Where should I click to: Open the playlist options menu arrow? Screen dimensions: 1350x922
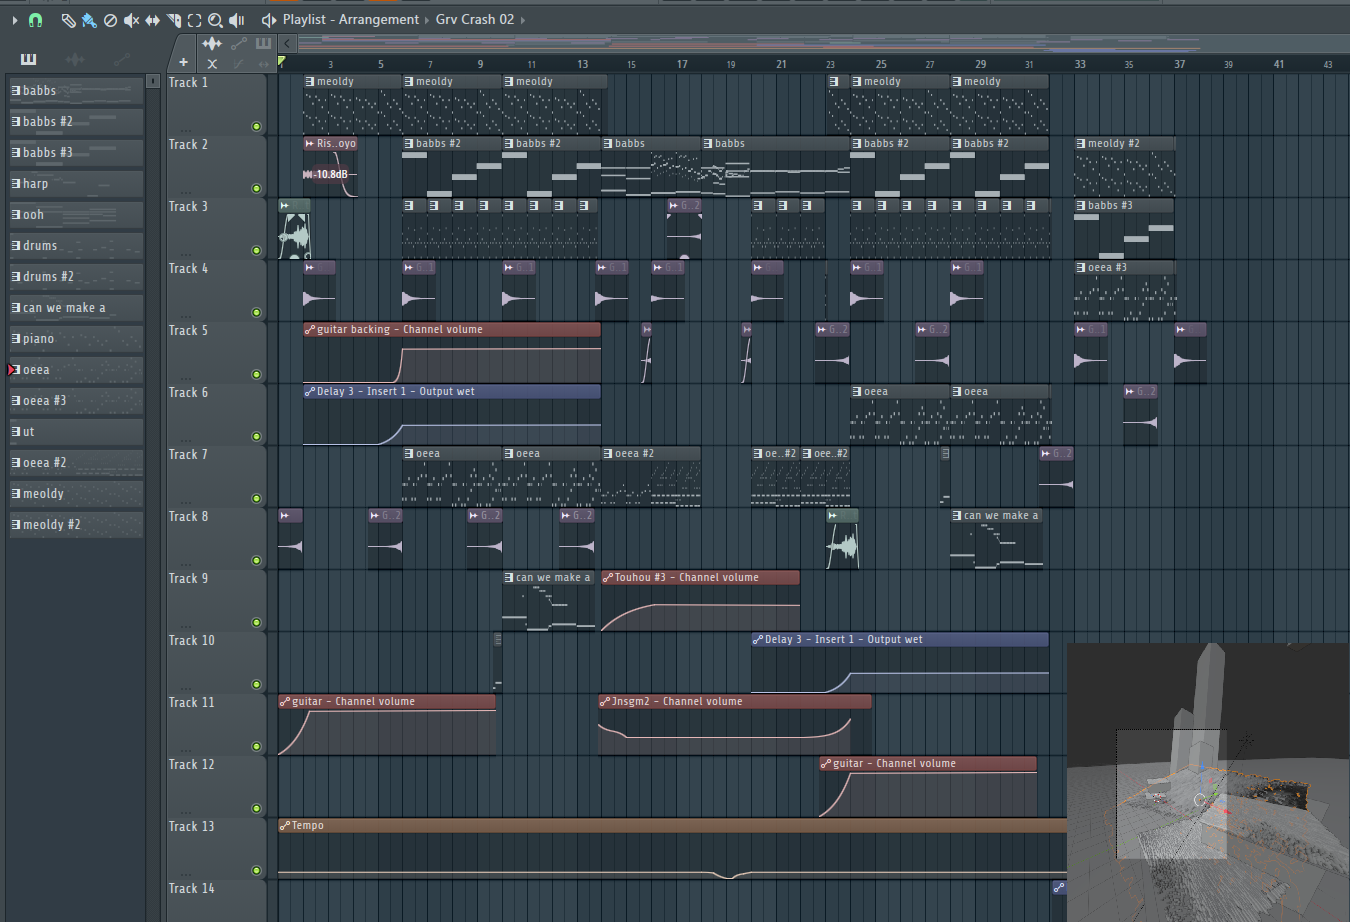[14, 20]
